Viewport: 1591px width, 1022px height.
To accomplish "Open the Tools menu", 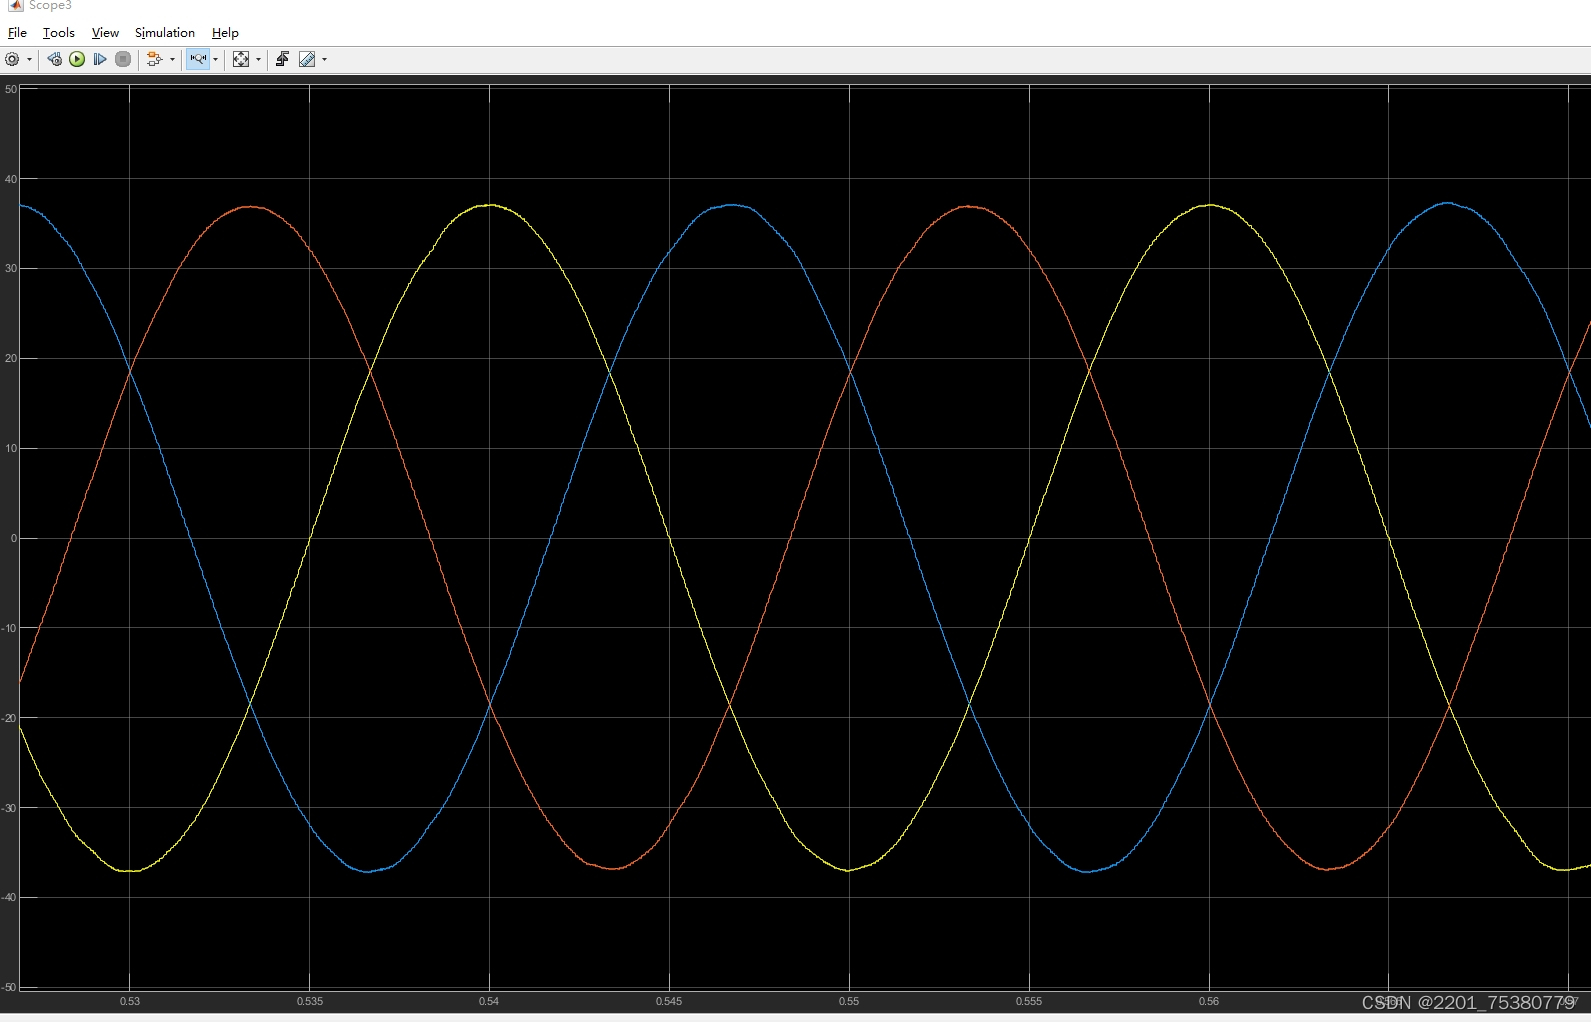I will 58,33.
